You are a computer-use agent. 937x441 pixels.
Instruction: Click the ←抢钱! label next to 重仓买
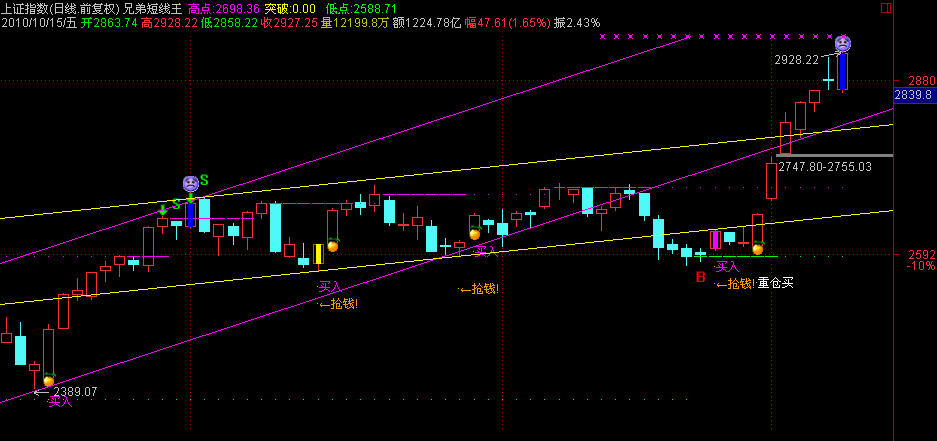pyautogui.click(x=736, y=284)
